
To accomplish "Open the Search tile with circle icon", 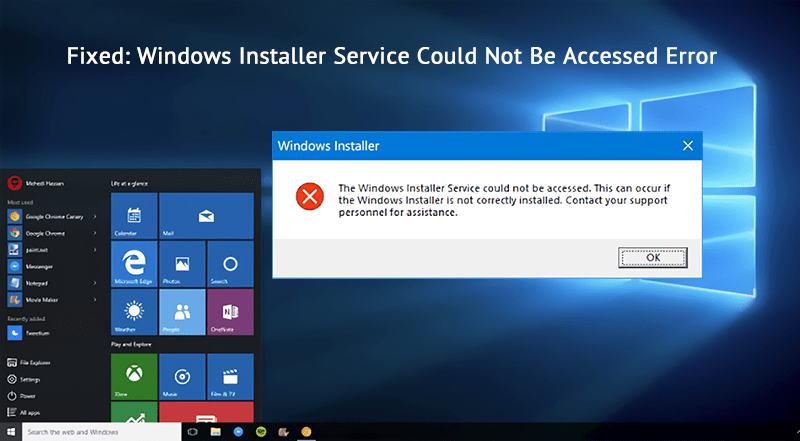I will point(230,264).
